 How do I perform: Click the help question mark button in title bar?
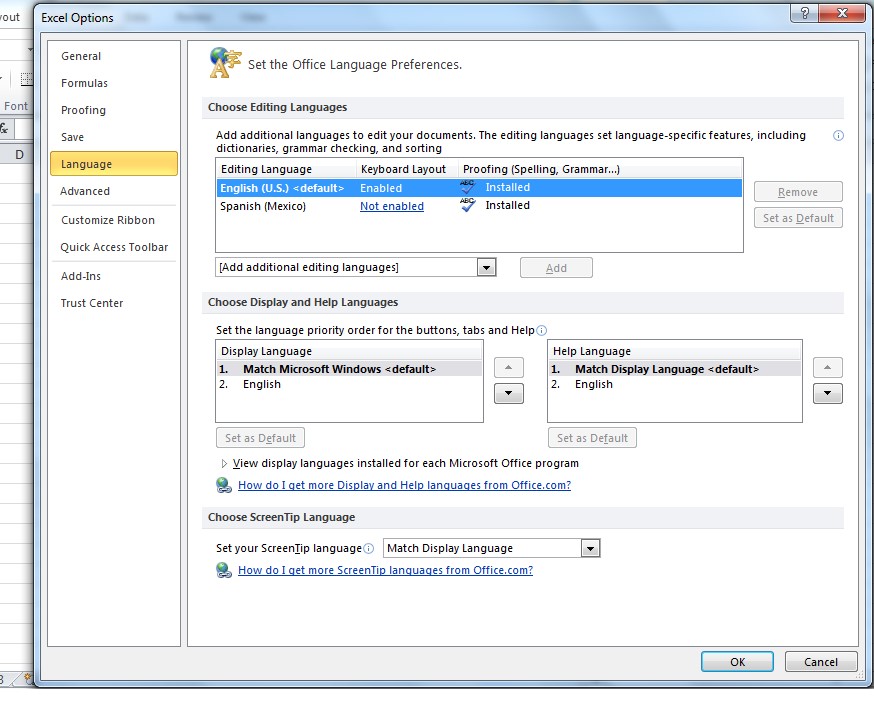[x=804, y=13]
